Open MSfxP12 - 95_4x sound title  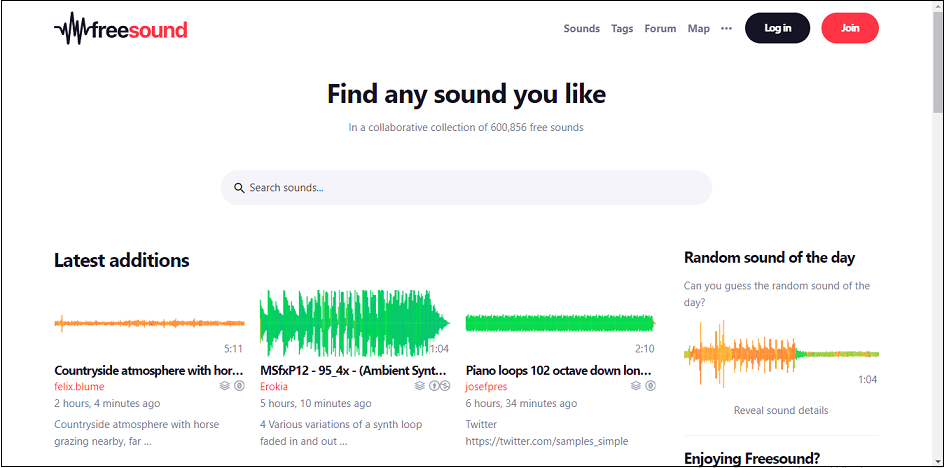354,370
